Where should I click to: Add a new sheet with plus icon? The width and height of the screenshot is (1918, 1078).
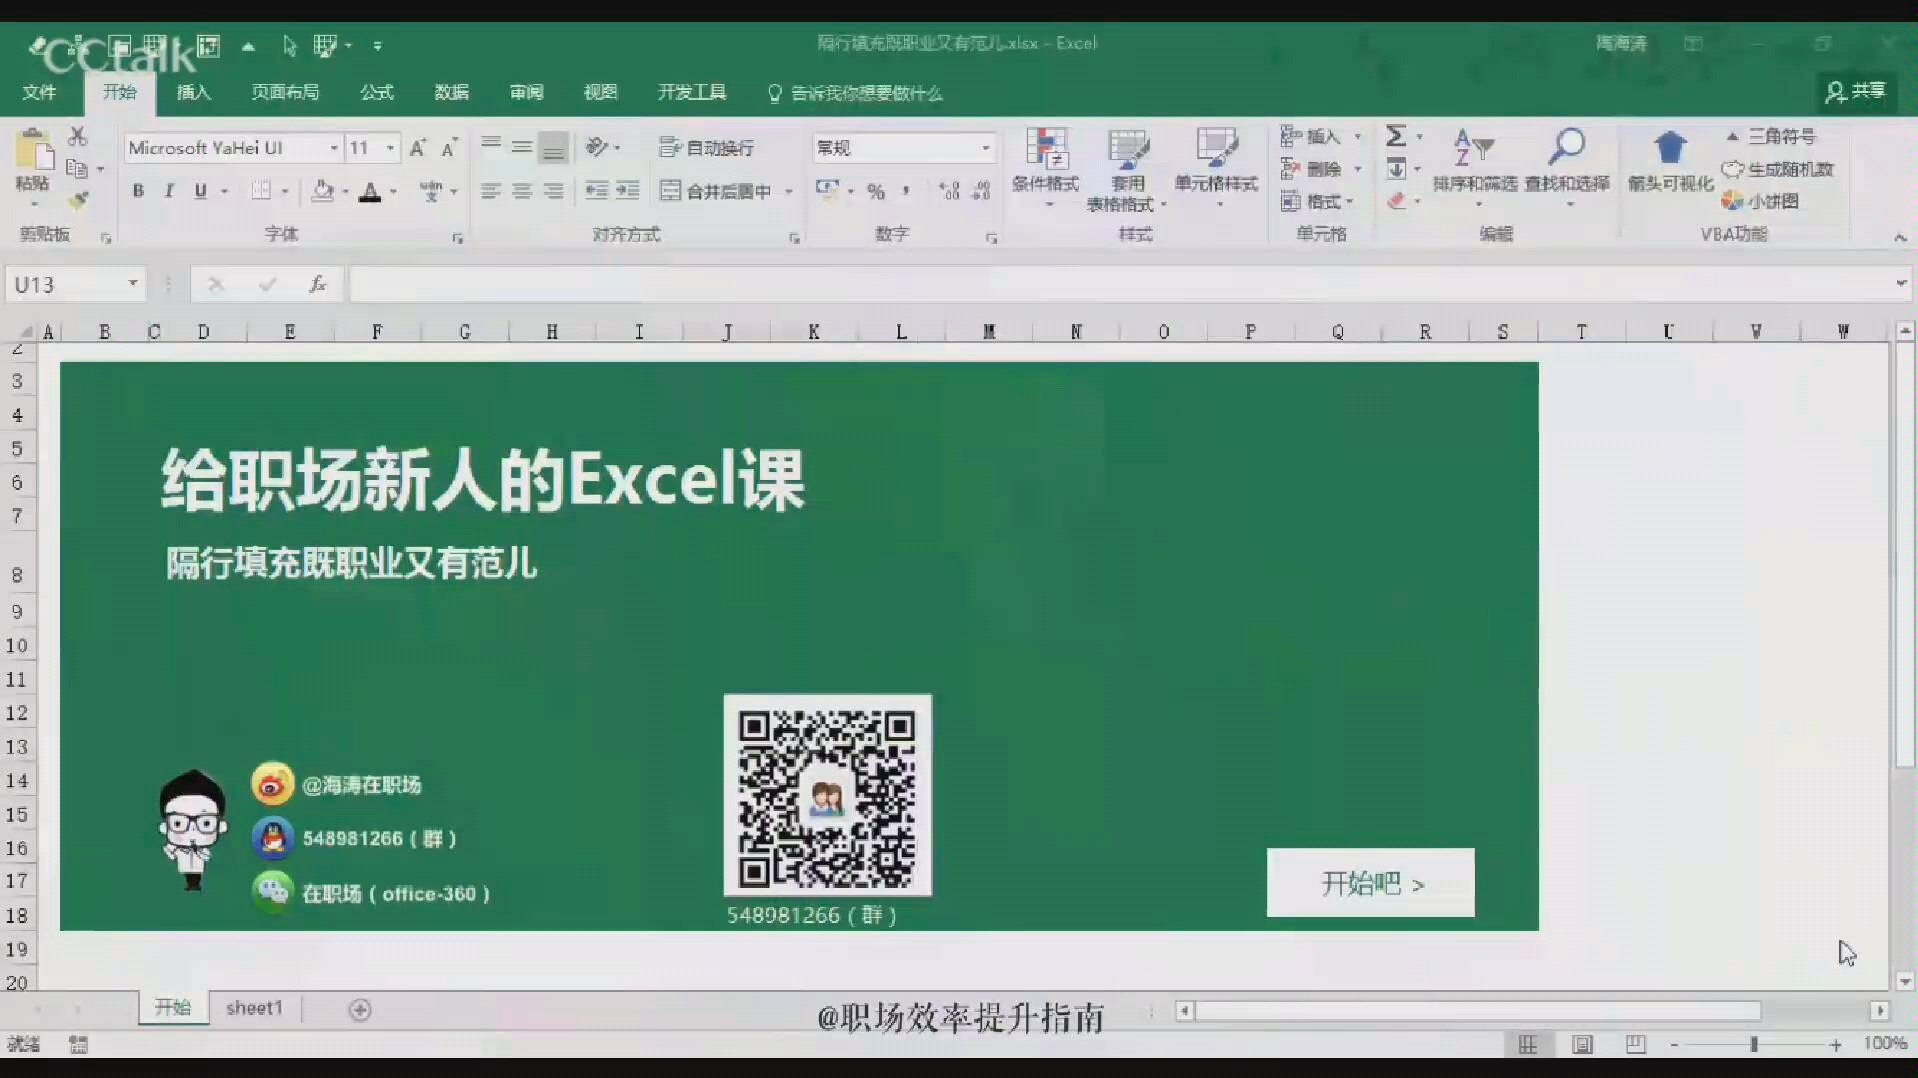click(360, 1010)
